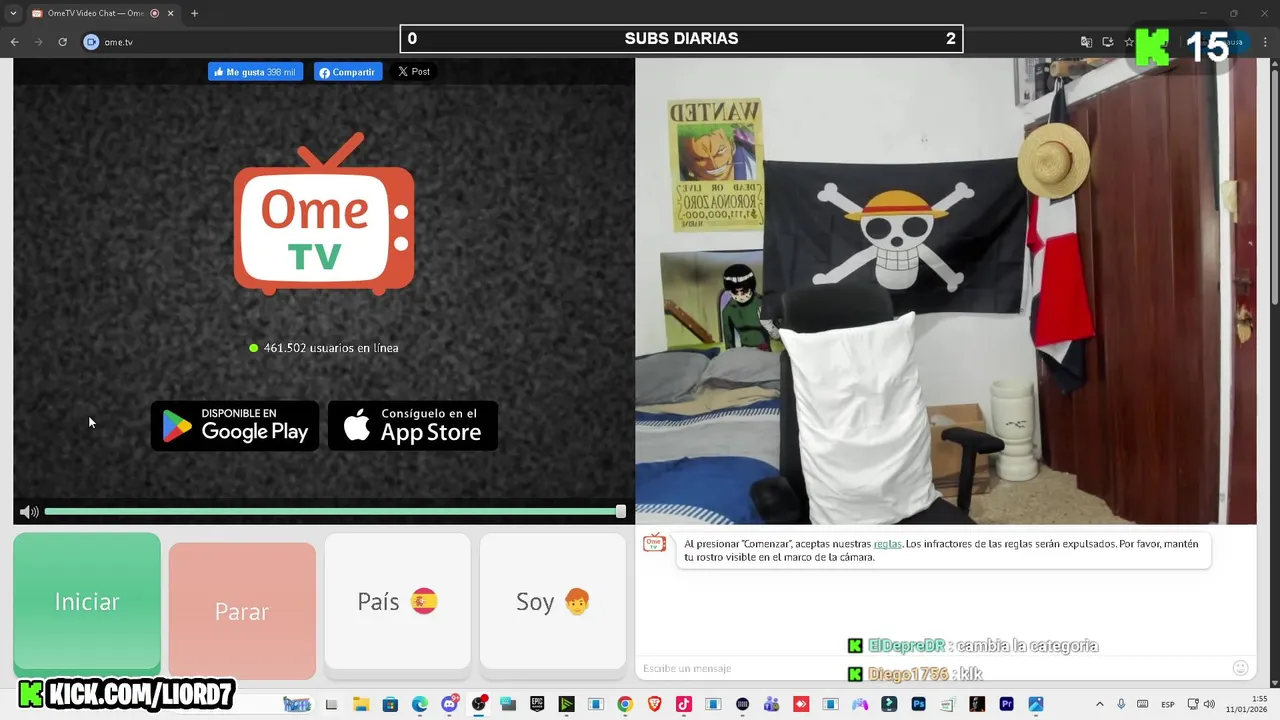Click the Facebook Me gusta button
This screenshot has width=1280, height=720.
[255, 72]
